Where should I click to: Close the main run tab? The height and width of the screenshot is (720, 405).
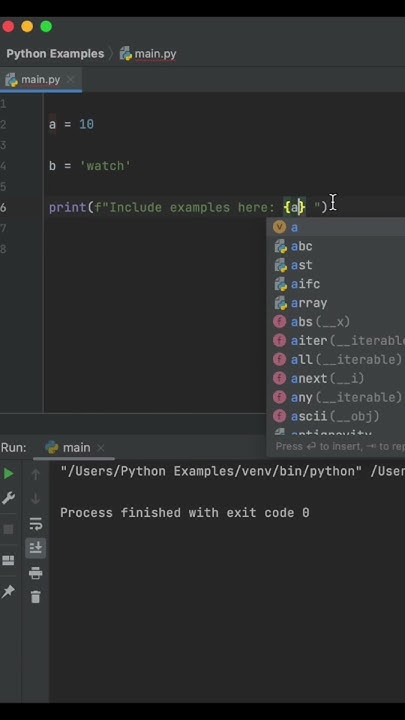point(101,448)
